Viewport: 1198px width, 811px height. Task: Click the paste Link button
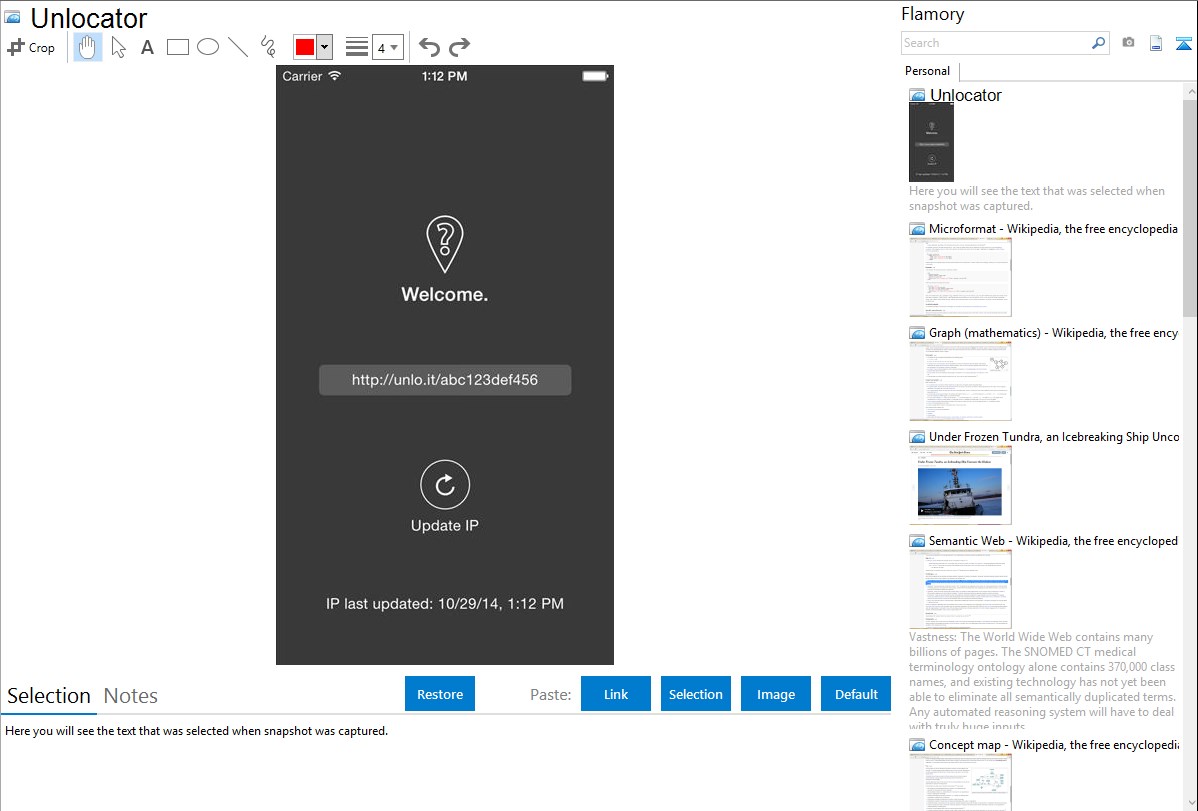(616, 694)
